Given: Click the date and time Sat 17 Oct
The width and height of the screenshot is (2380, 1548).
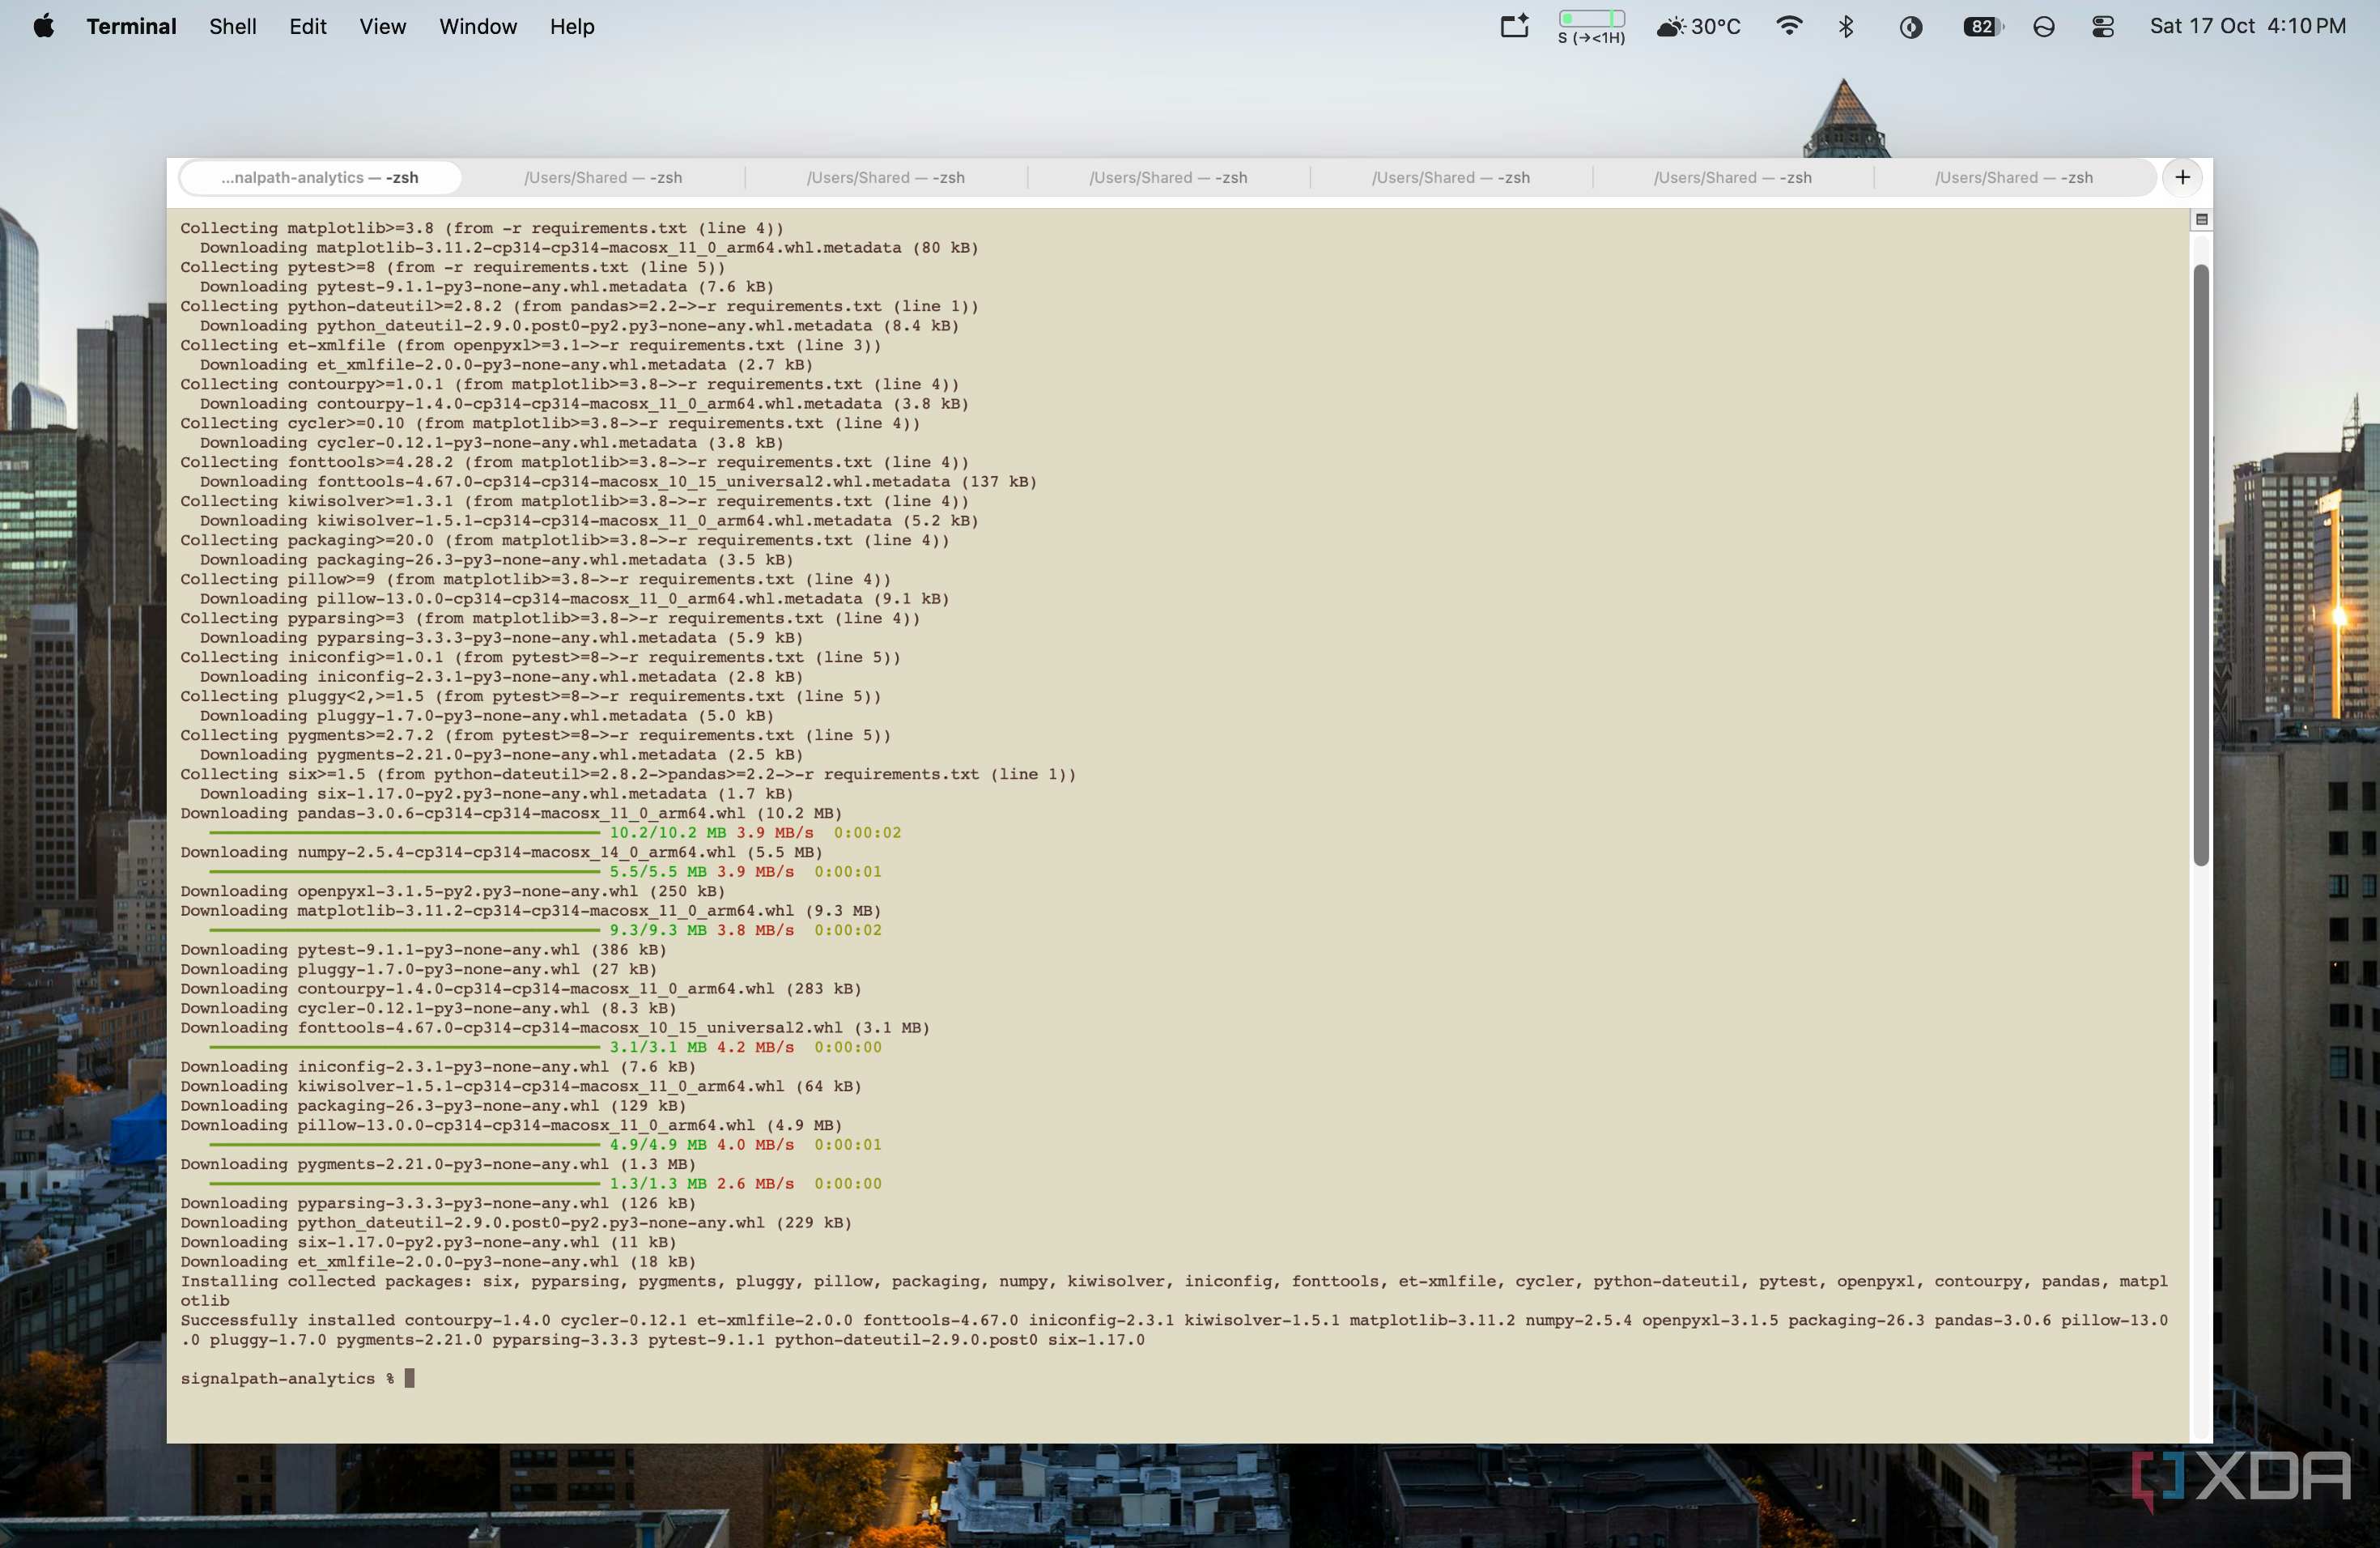Looking at the screenshot, I should [2247, 27].
